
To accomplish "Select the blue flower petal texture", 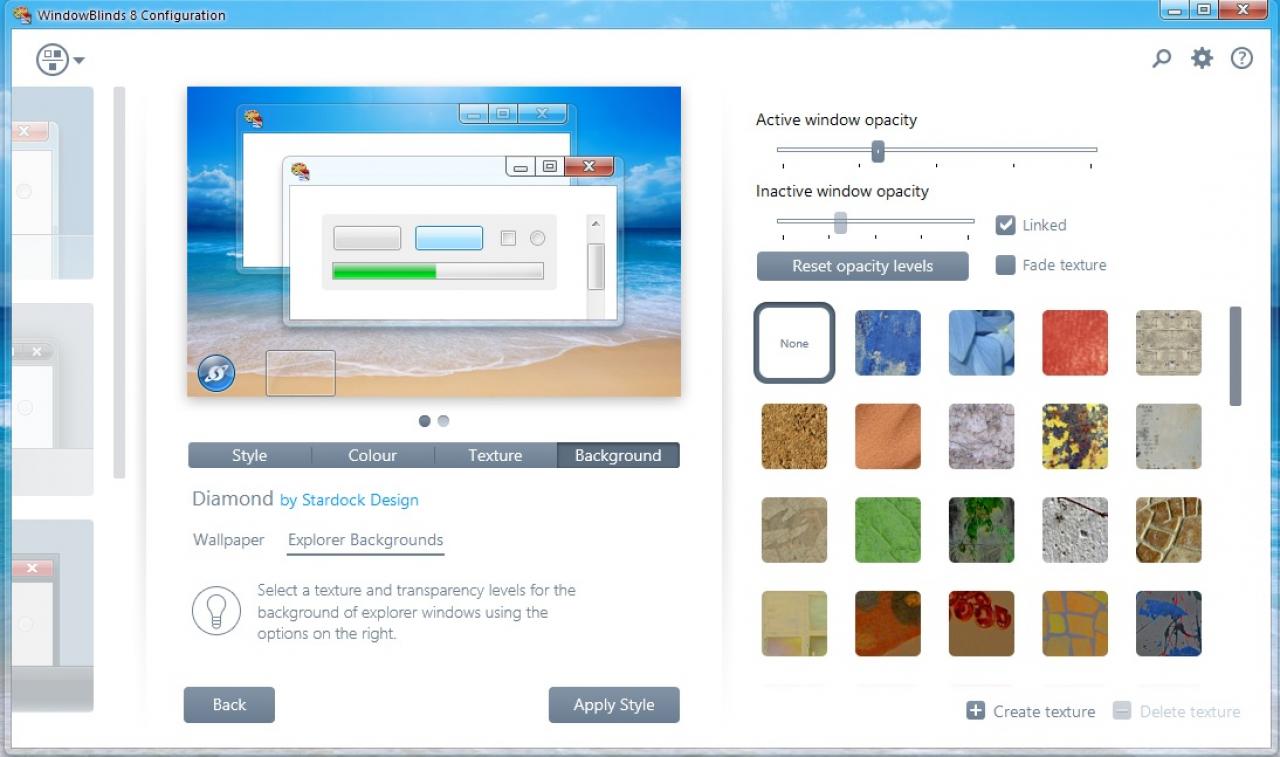I will tap(981, 343).
